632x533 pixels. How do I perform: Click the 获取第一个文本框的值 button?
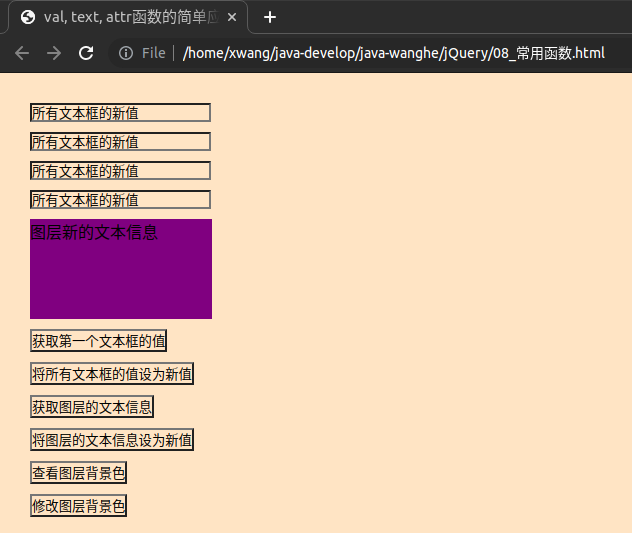tap(98, 341)
